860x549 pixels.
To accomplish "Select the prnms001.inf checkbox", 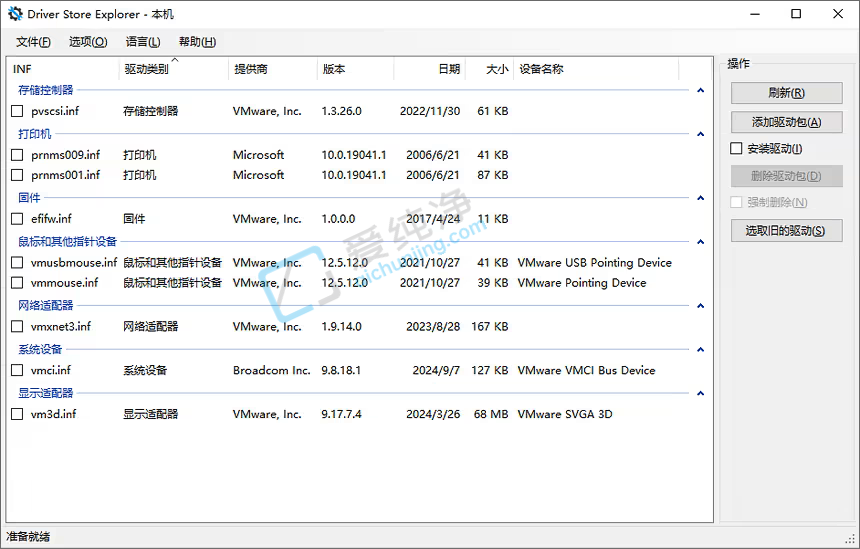I will tap(17, 175).
